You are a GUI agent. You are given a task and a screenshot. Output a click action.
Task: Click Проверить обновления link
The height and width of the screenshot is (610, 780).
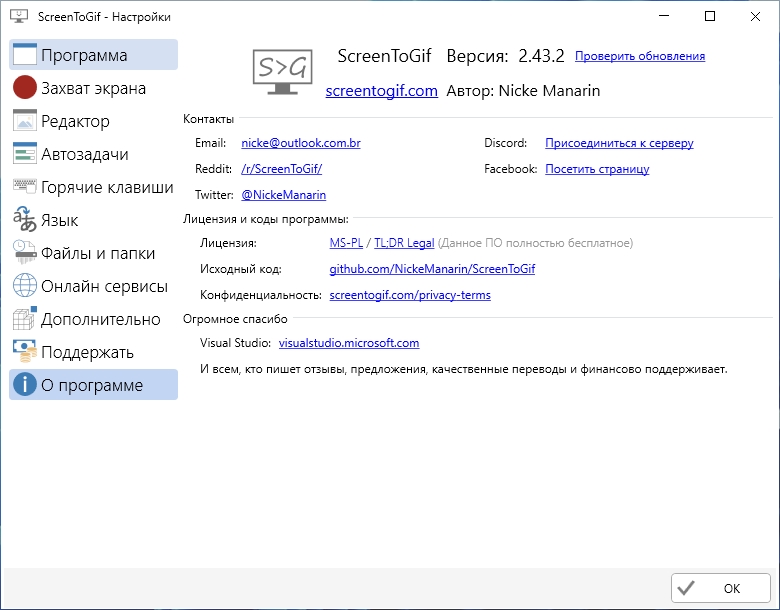click(640, 56)
